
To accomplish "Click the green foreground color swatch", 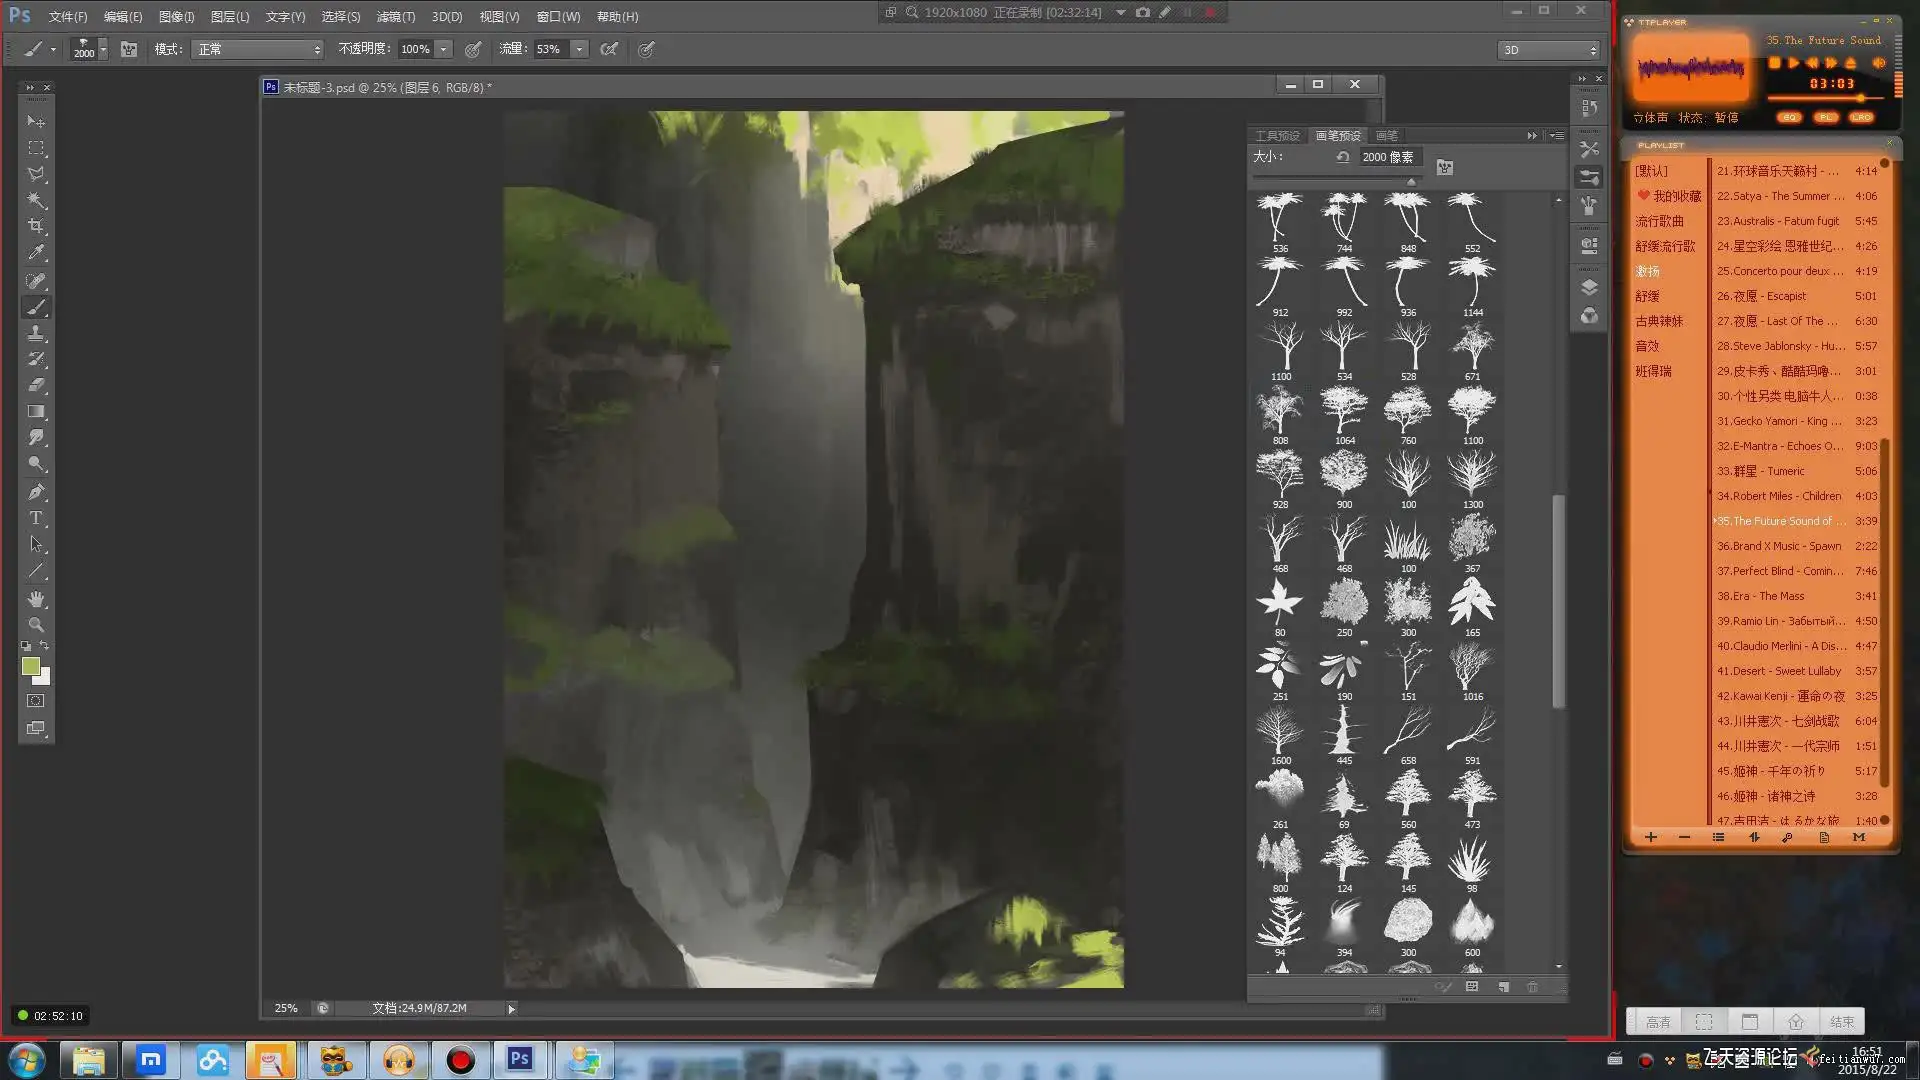I will coord(30,666).
